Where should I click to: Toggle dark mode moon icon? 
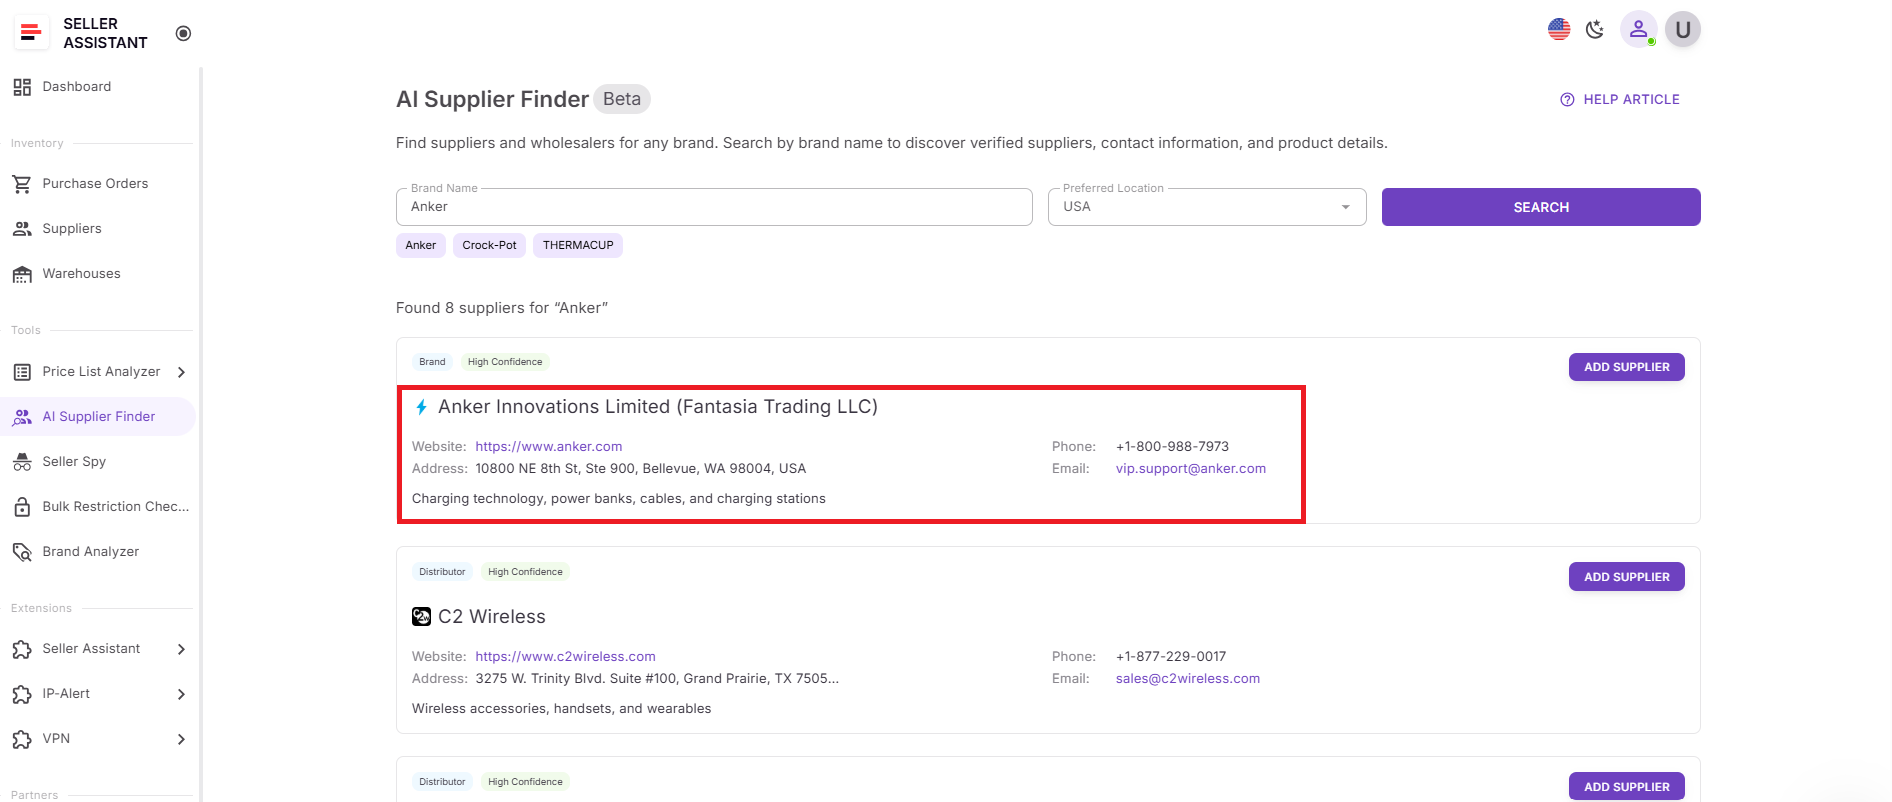click(1595, 30)
